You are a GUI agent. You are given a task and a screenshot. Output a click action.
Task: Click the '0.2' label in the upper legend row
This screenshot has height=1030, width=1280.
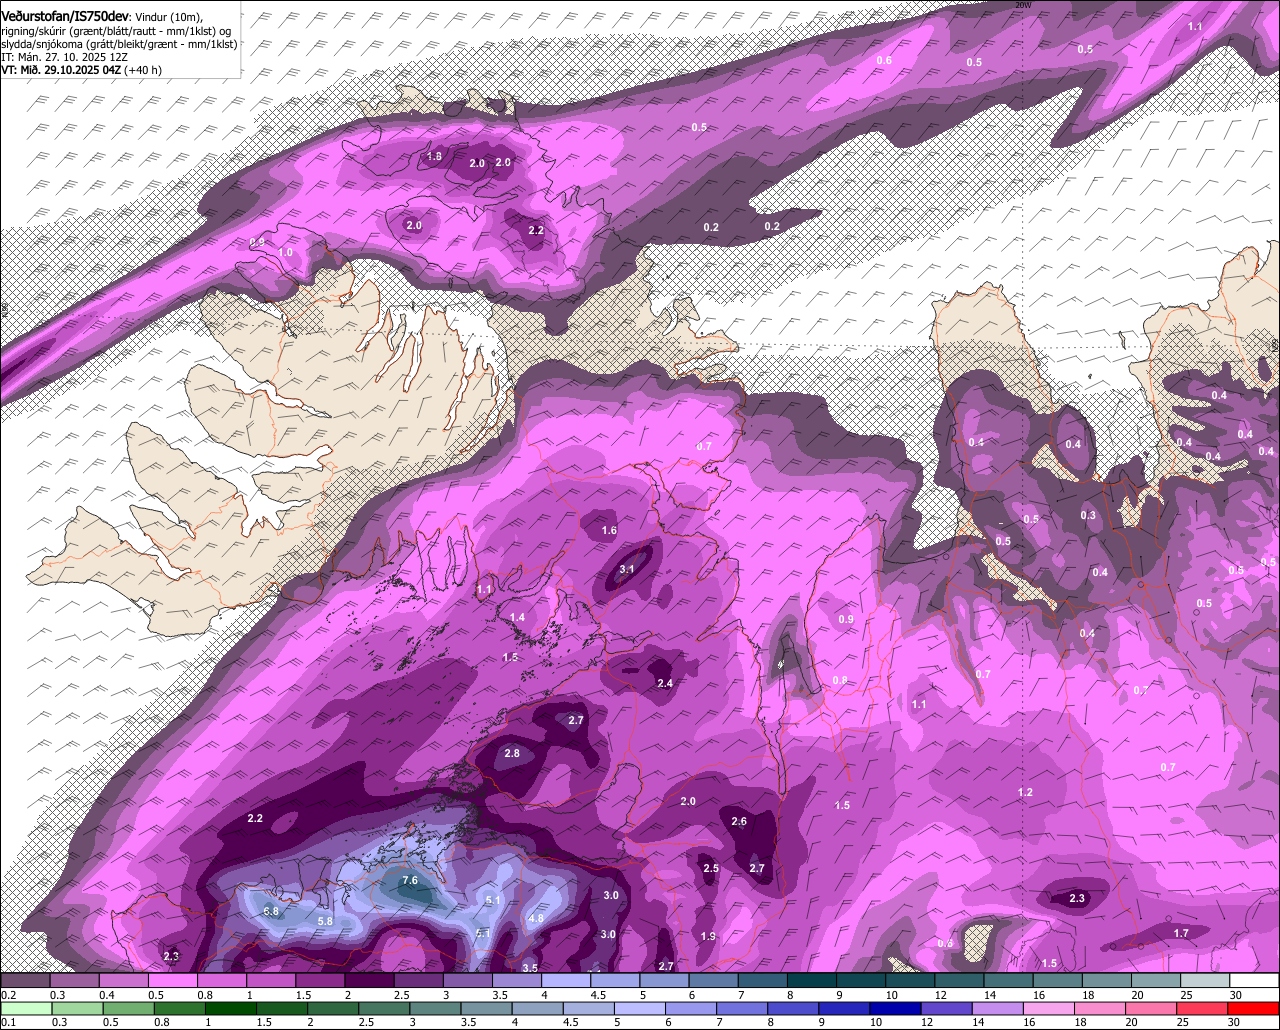pyautogui.click(x=8, y=996)
